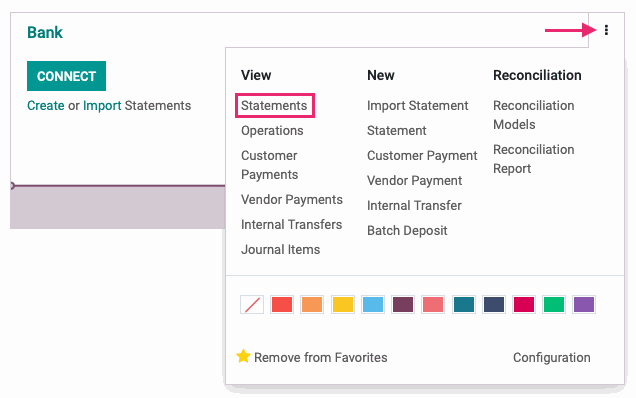Pick the orange color swatch

tap(312, 304)
